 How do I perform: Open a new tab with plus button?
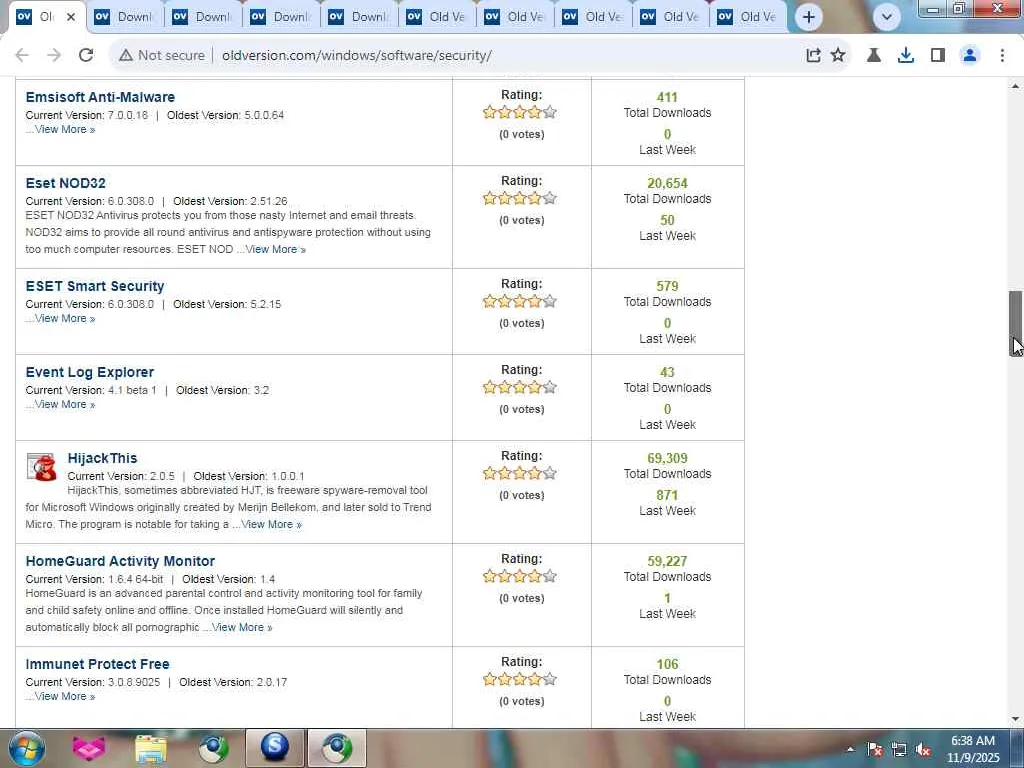808,17
